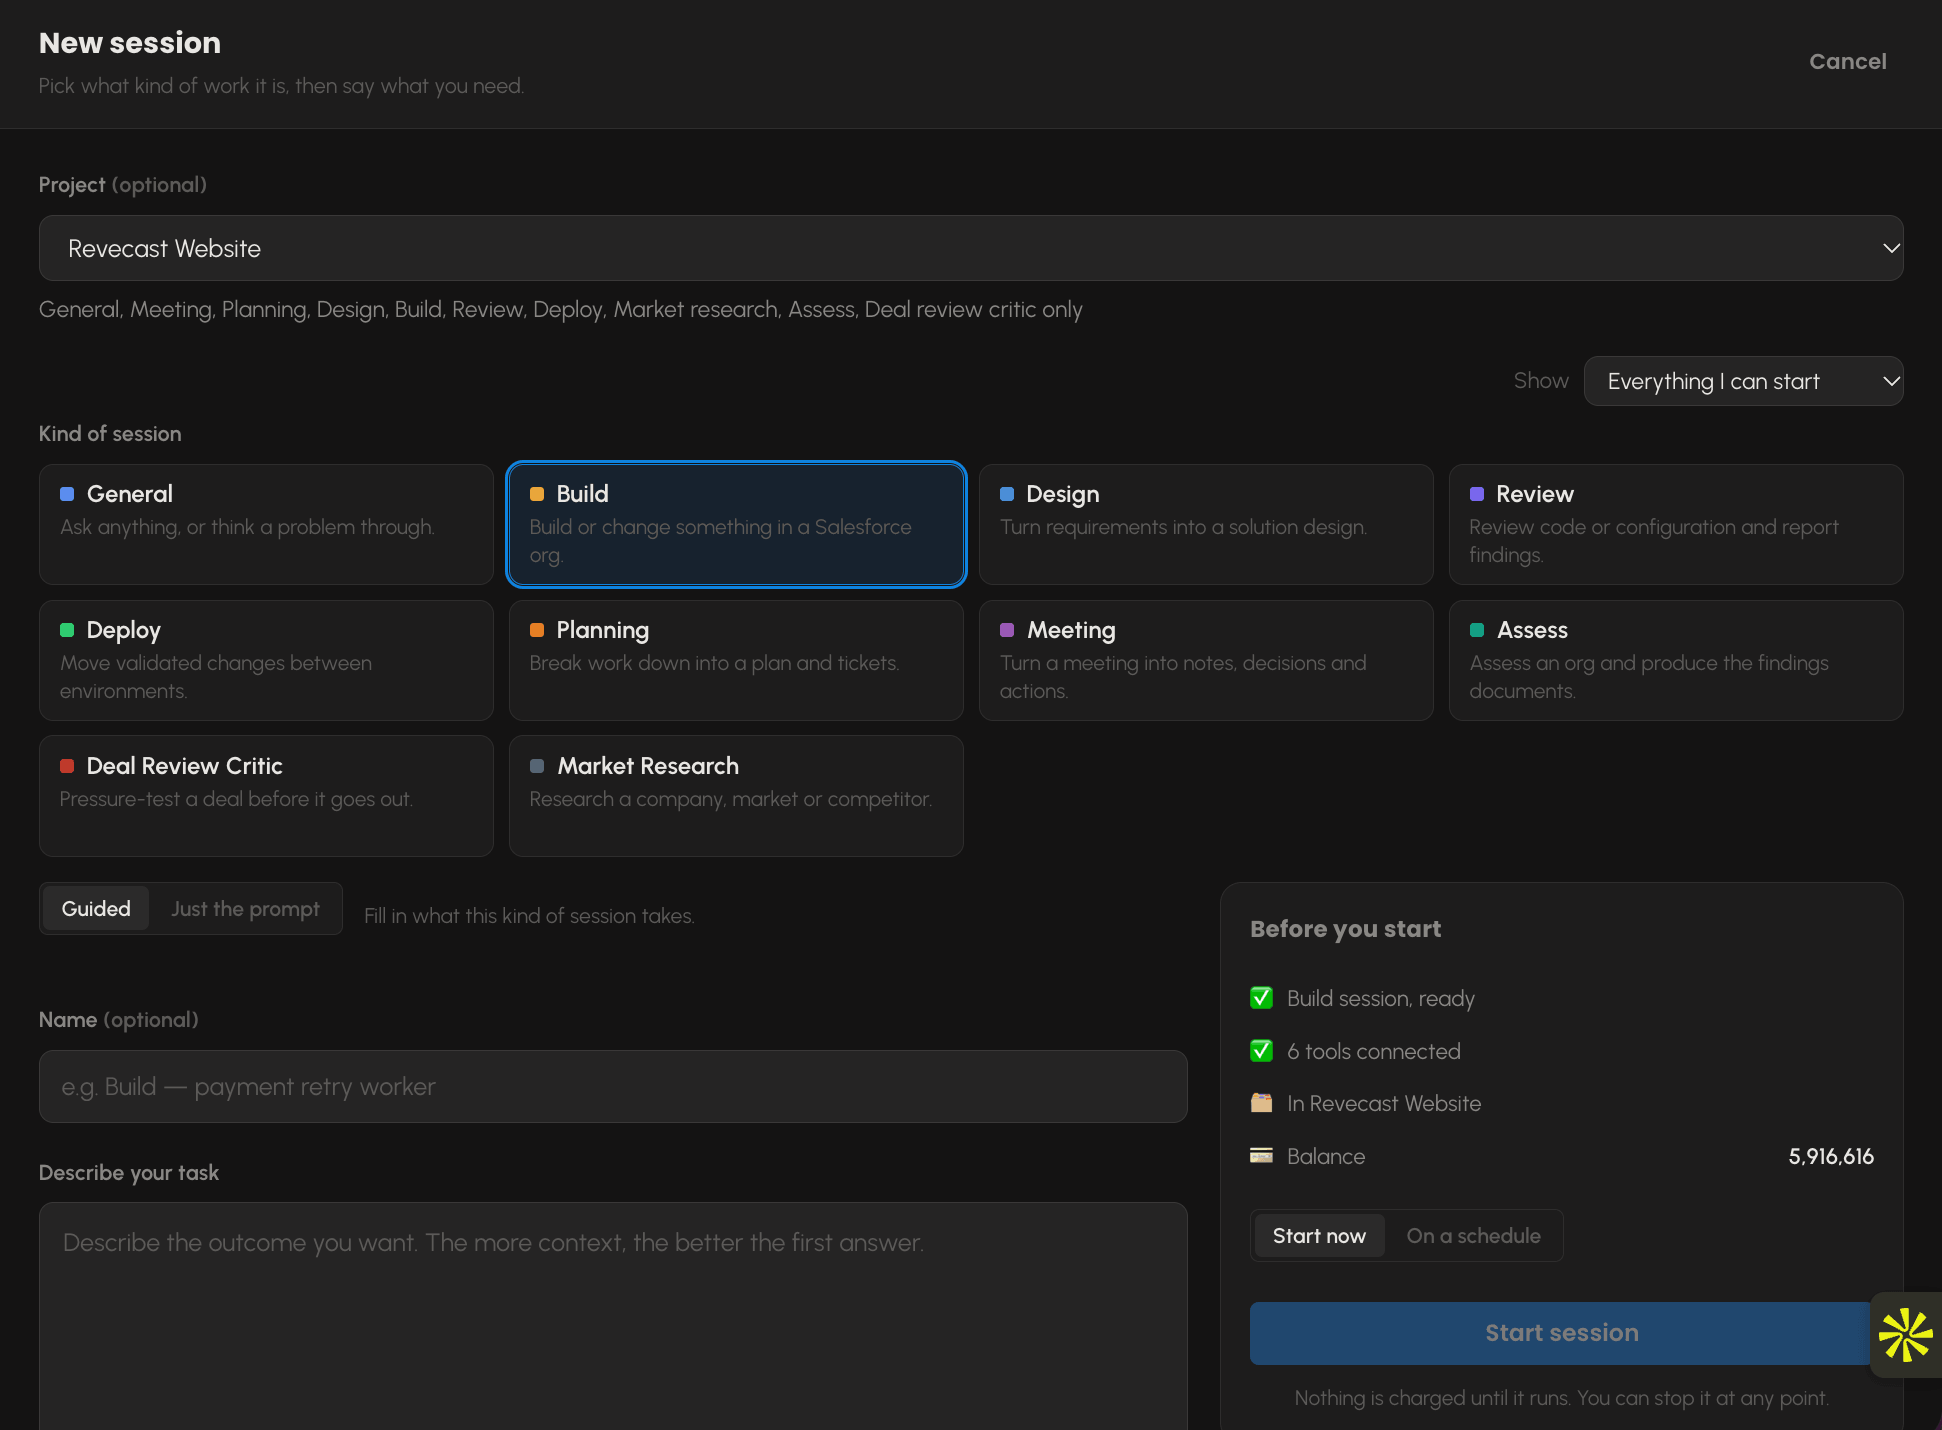This screenshot has width=1942, height=1430.
Task: Select the Design session kind
Action: coord(1206,524)
